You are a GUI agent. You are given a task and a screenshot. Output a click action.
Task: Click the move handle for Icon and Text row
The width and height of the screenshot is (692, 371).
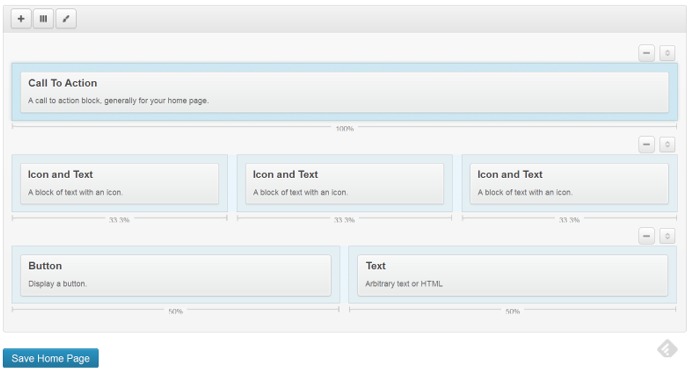667,144
